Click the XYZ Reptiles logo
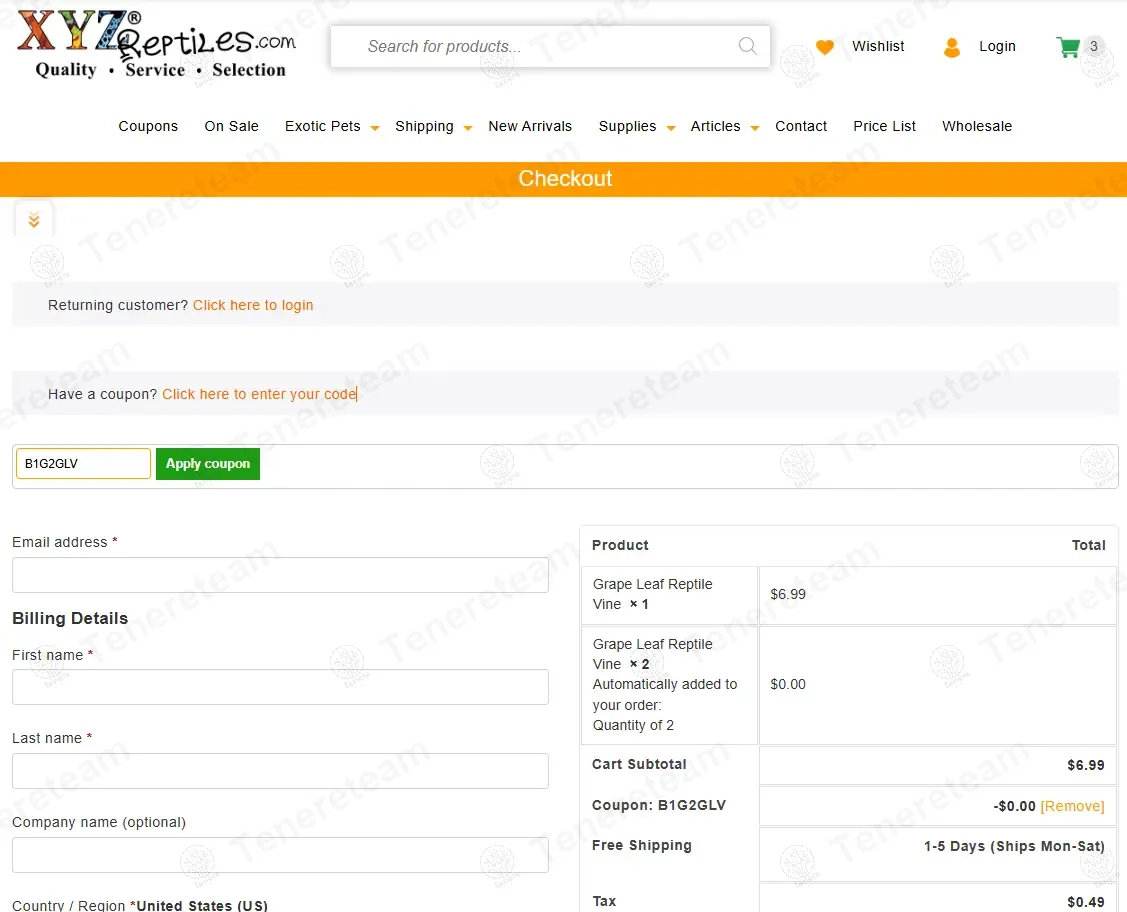This screenshot has height=912, width=1127. tap(155, 45)
